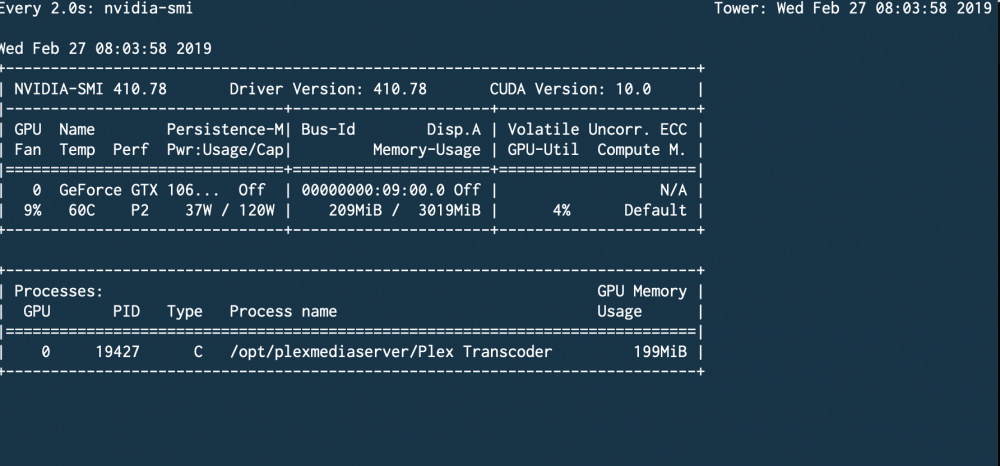Select 'CUDA Version: 10.0' text

[x=570, y=89]
